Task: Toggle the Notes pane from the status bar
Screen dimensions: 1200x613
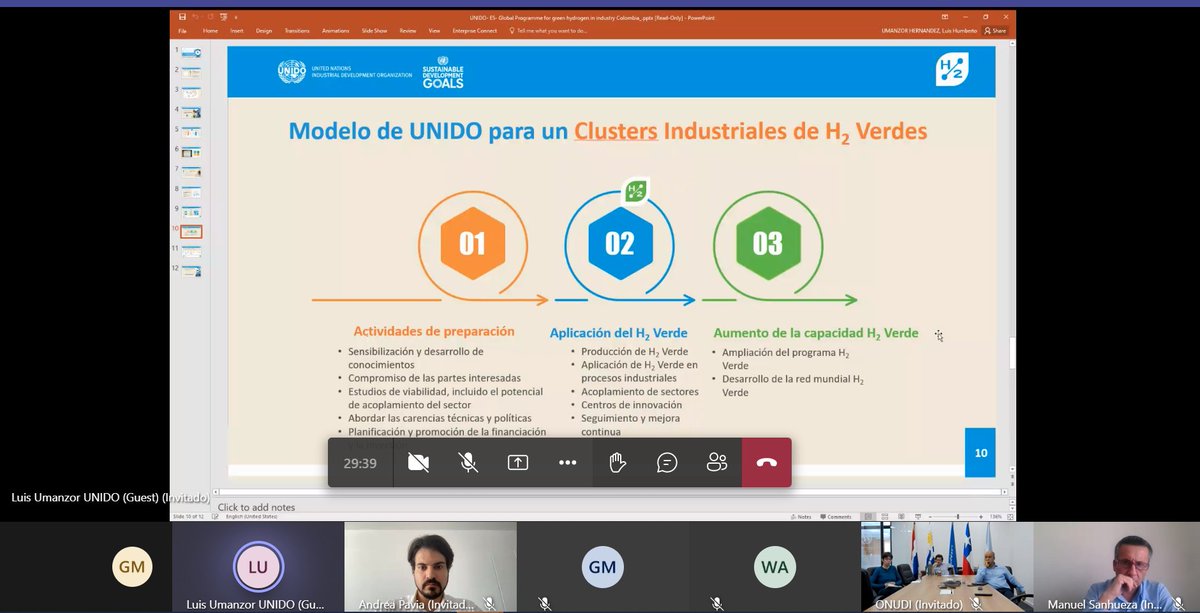Action: [803, 516]
